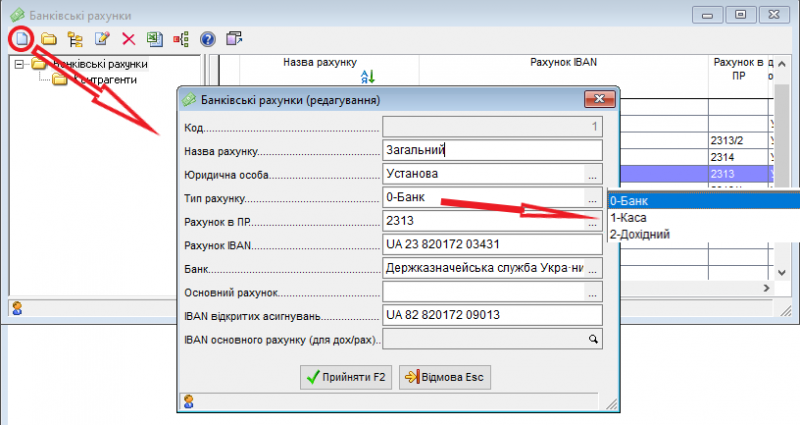
Task: Click the red-green hierarchy icon
Action: (181, 39)
